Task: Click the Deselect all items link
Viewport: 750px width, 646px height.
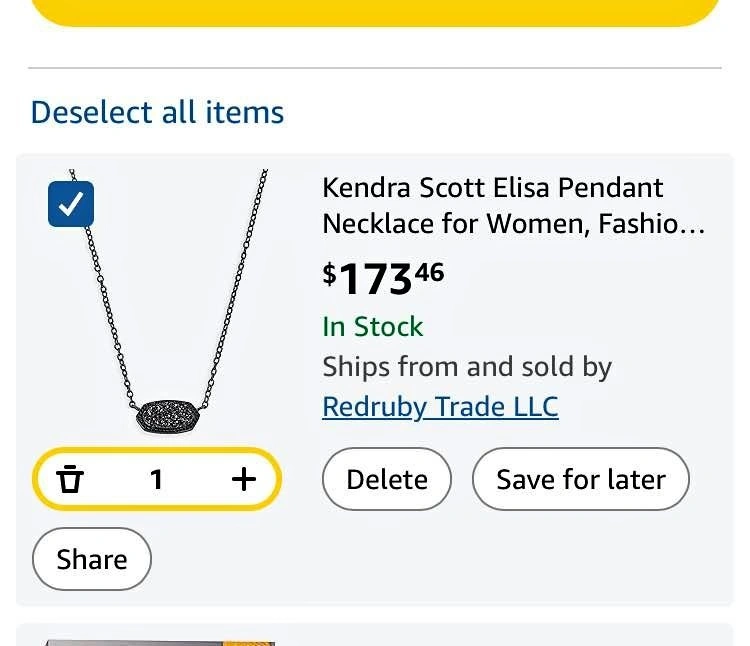Action: pos(157,112)
